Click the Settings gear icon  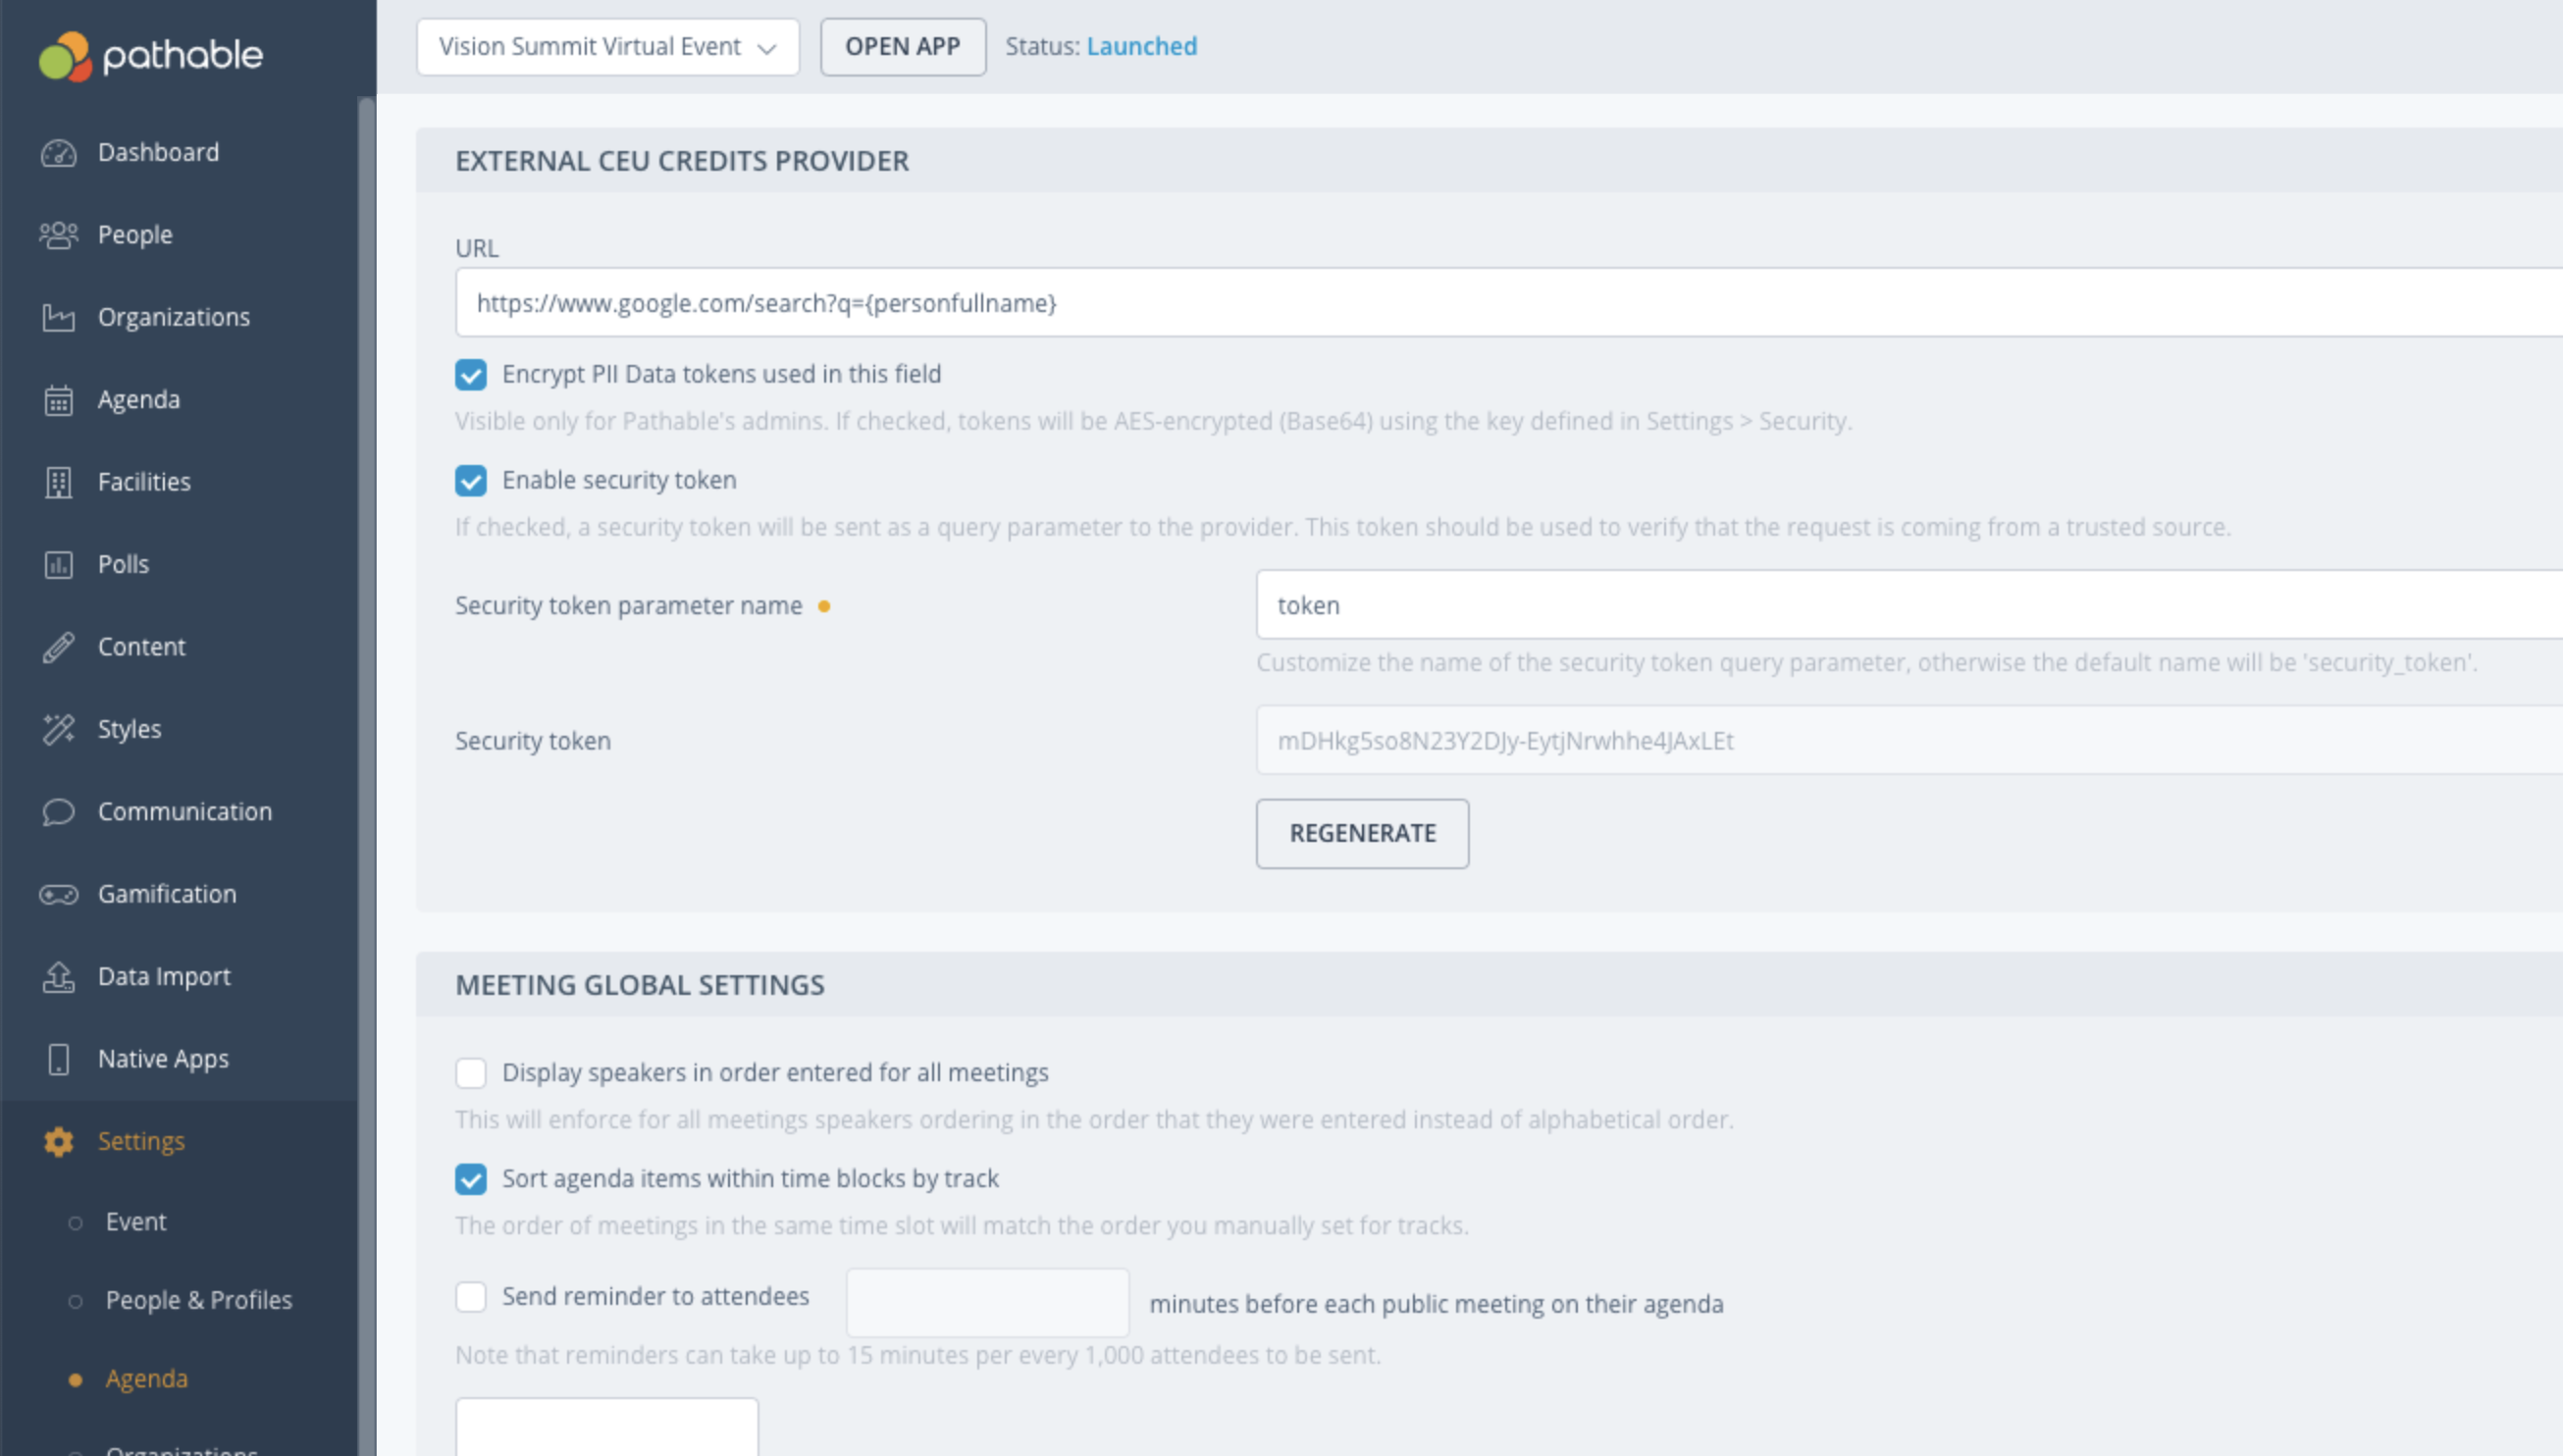58,1141
